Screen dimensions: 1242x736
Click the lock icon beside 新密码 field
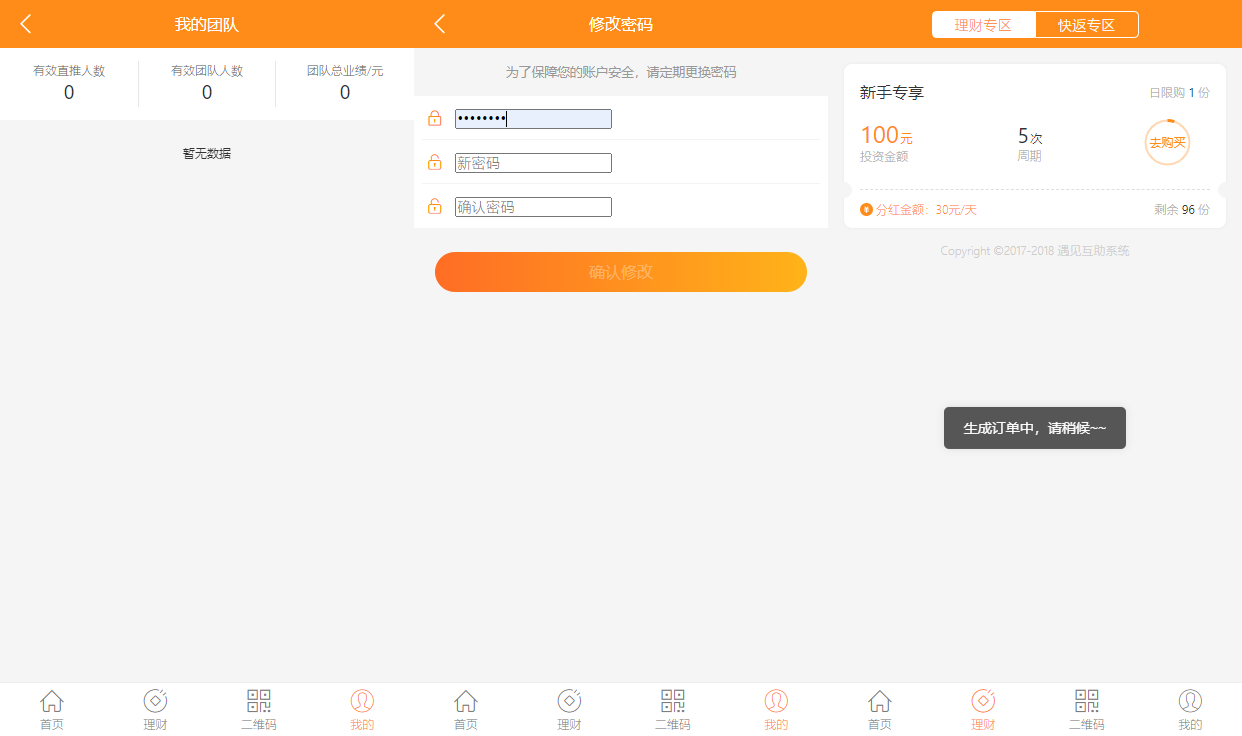[435, 162]
